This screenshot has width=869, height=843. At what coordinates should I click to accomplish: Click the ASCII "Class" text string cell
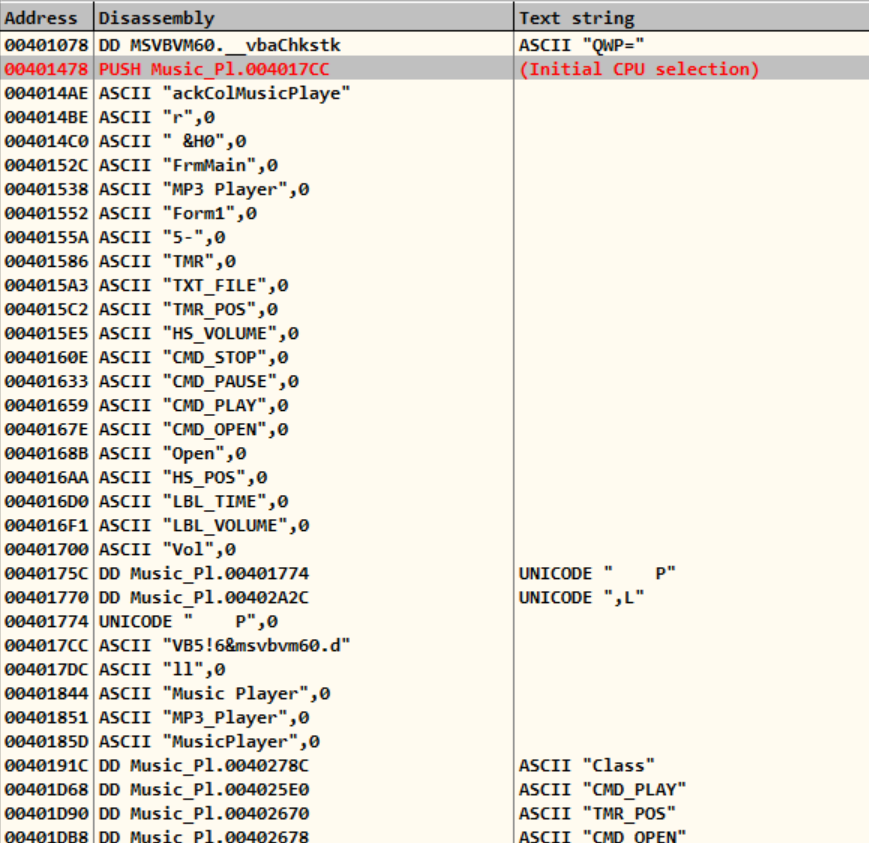tap(586, 765)
